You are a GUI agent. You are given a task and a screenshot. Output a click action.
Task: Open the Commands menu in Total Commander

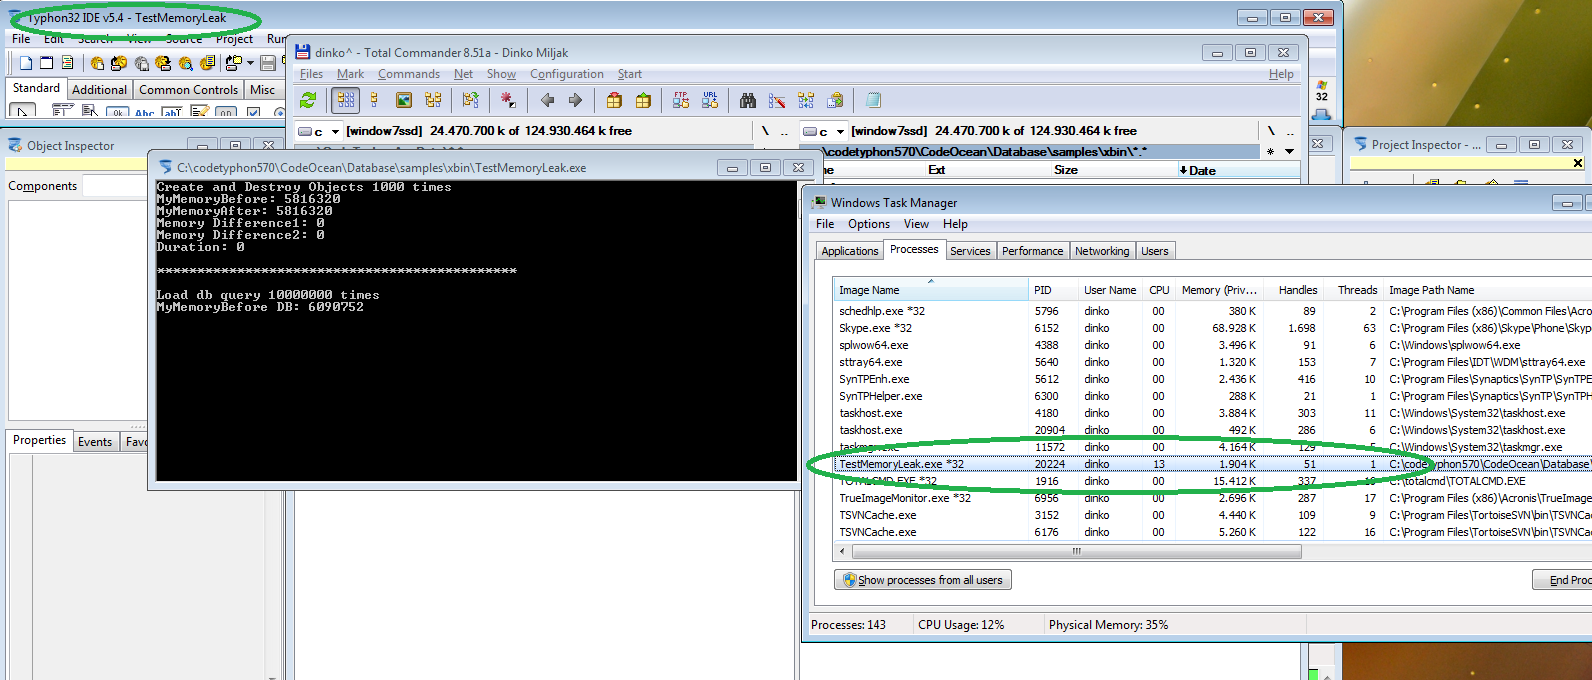coord(409,74)
